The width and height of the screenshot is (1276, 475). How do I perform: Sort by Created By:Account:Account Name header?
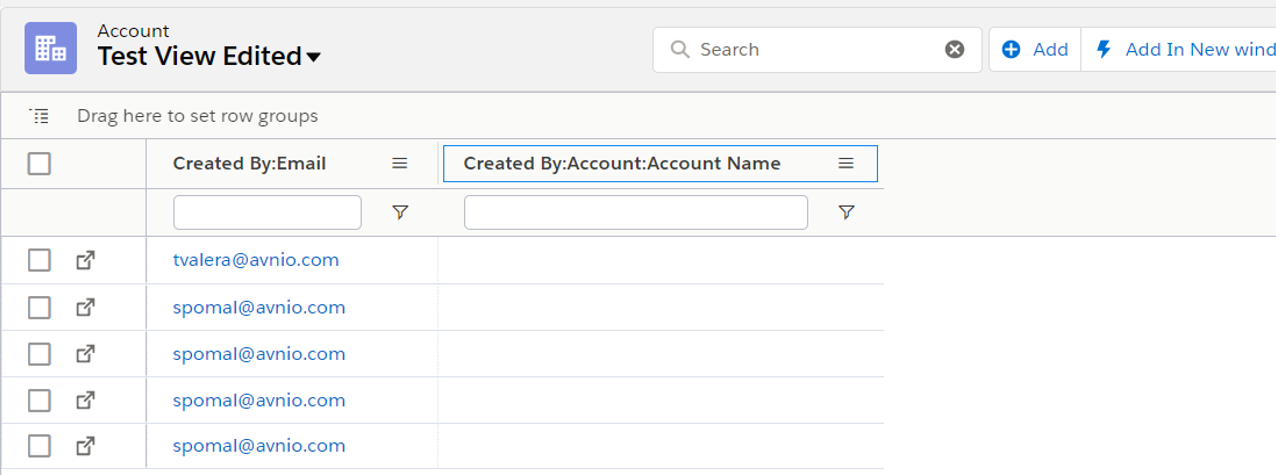click(622, 164)
